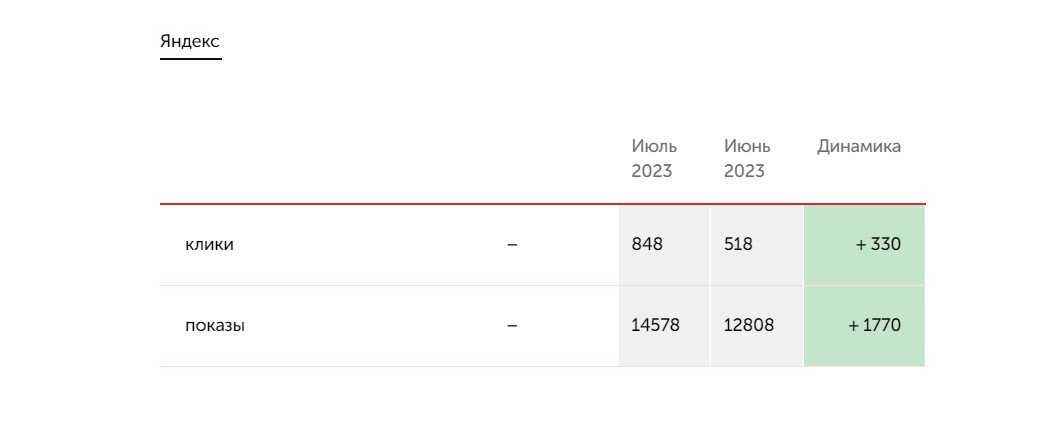Select the показы row label
Image resolution: width=1064 pixels, height=427 pixels.
click(215, 325)
